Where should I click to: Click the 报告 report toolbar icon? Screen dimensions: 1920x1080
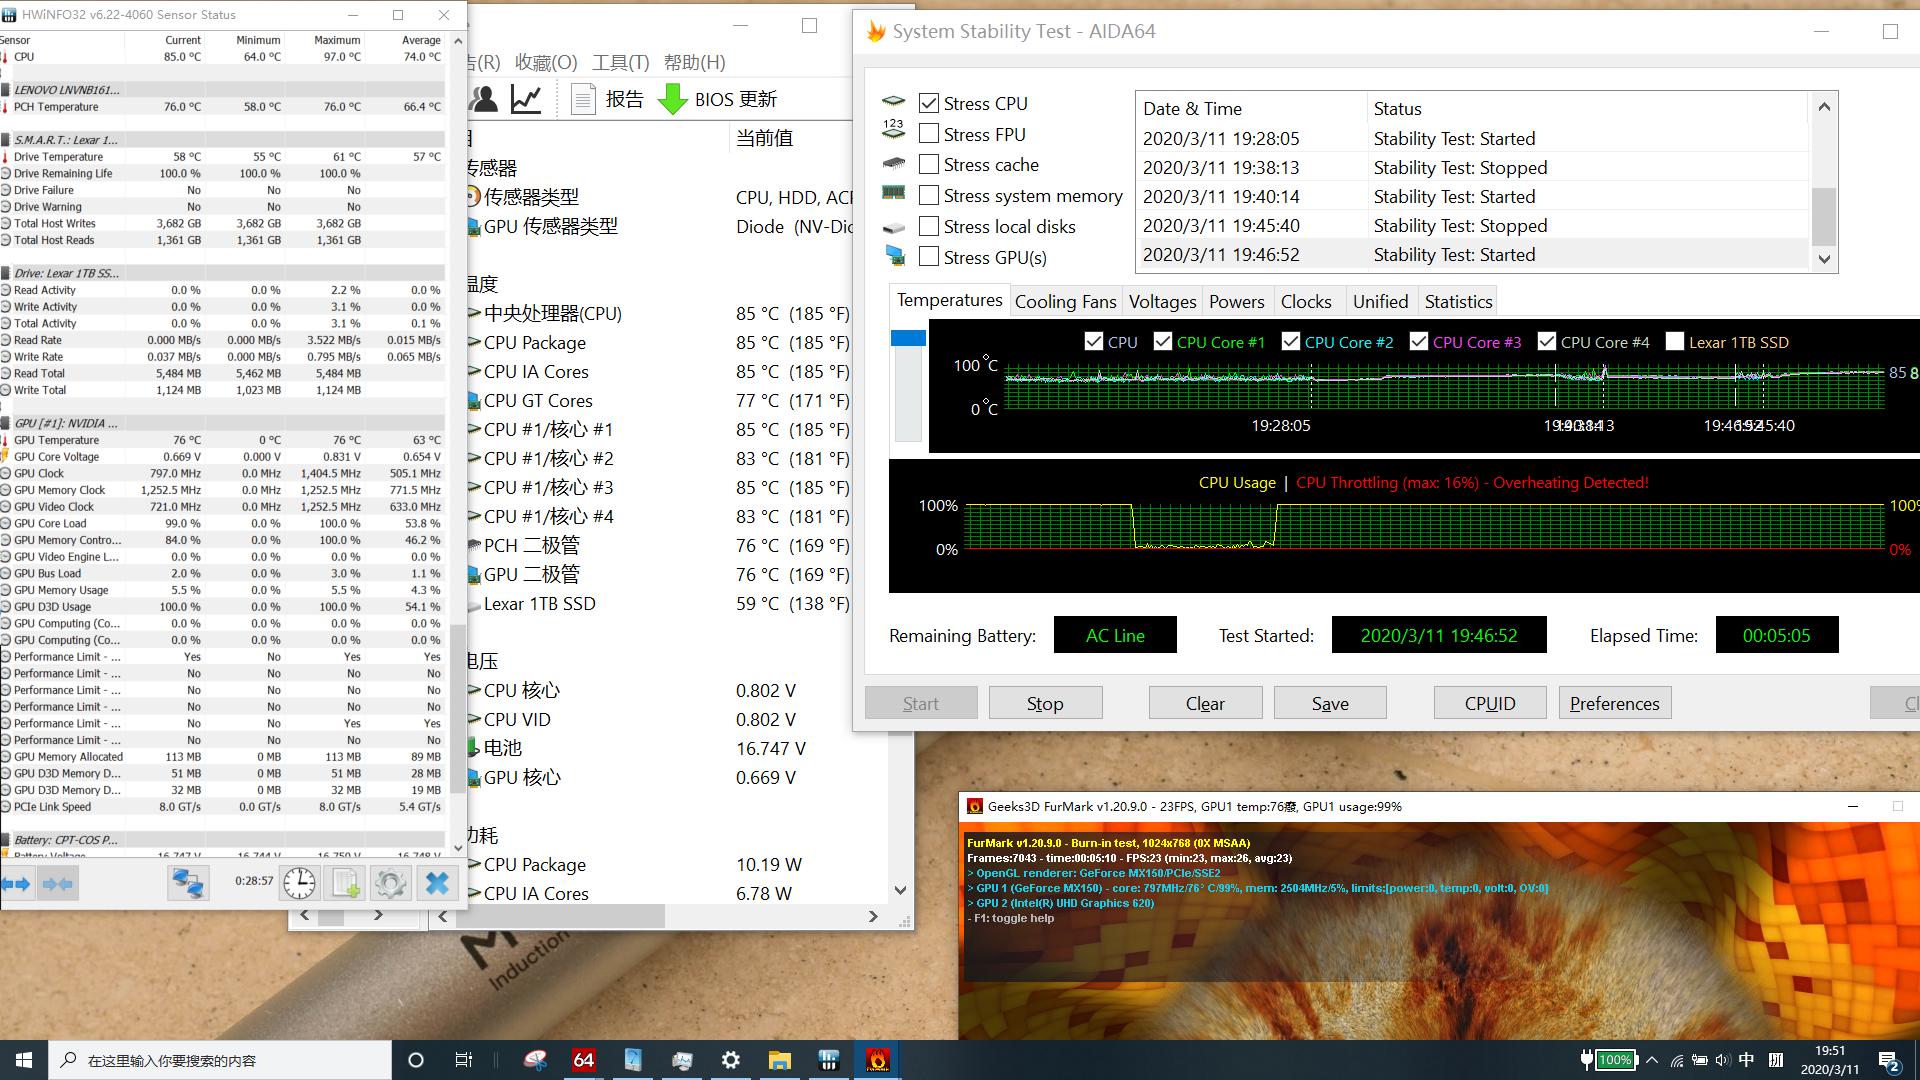tap(584, 99)
